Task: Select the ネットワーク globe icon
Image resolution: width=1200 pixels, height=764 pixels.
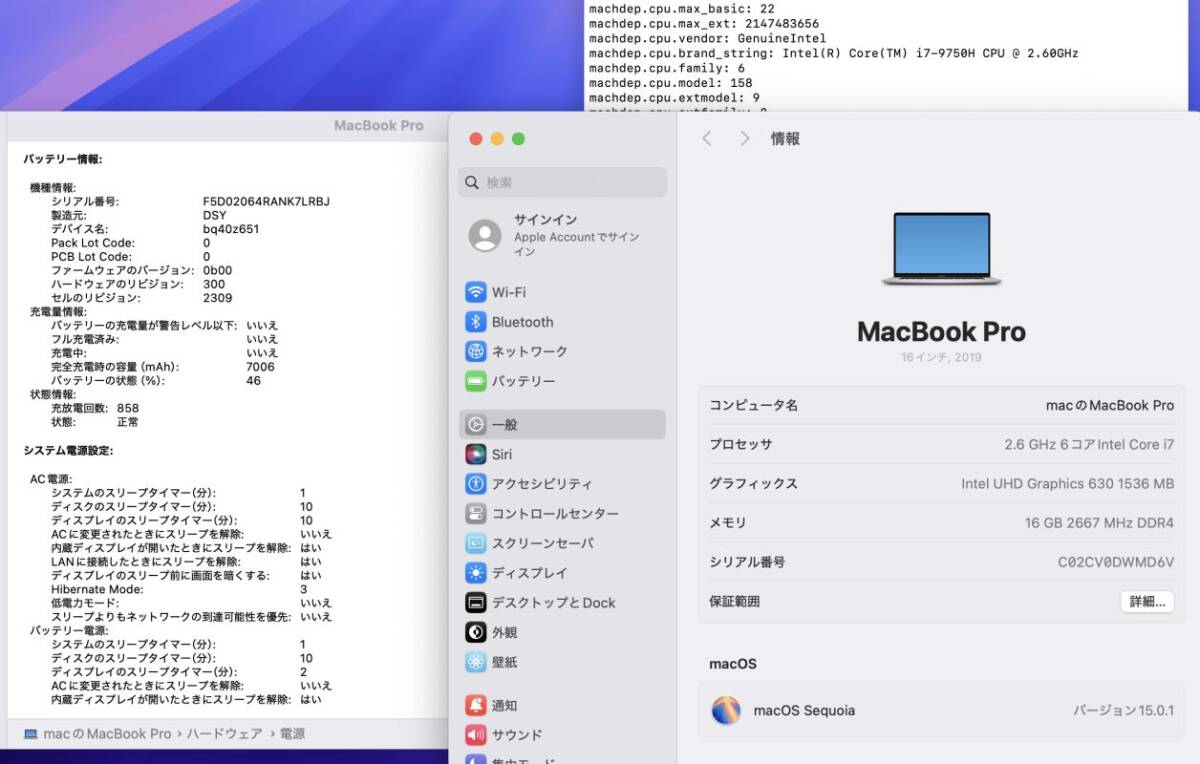Action: click(476, 352)
